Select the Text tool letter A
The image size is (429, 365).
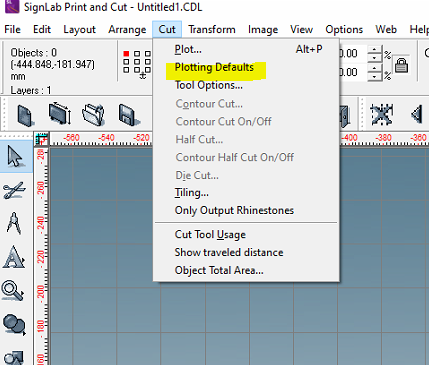coord(14,257)
